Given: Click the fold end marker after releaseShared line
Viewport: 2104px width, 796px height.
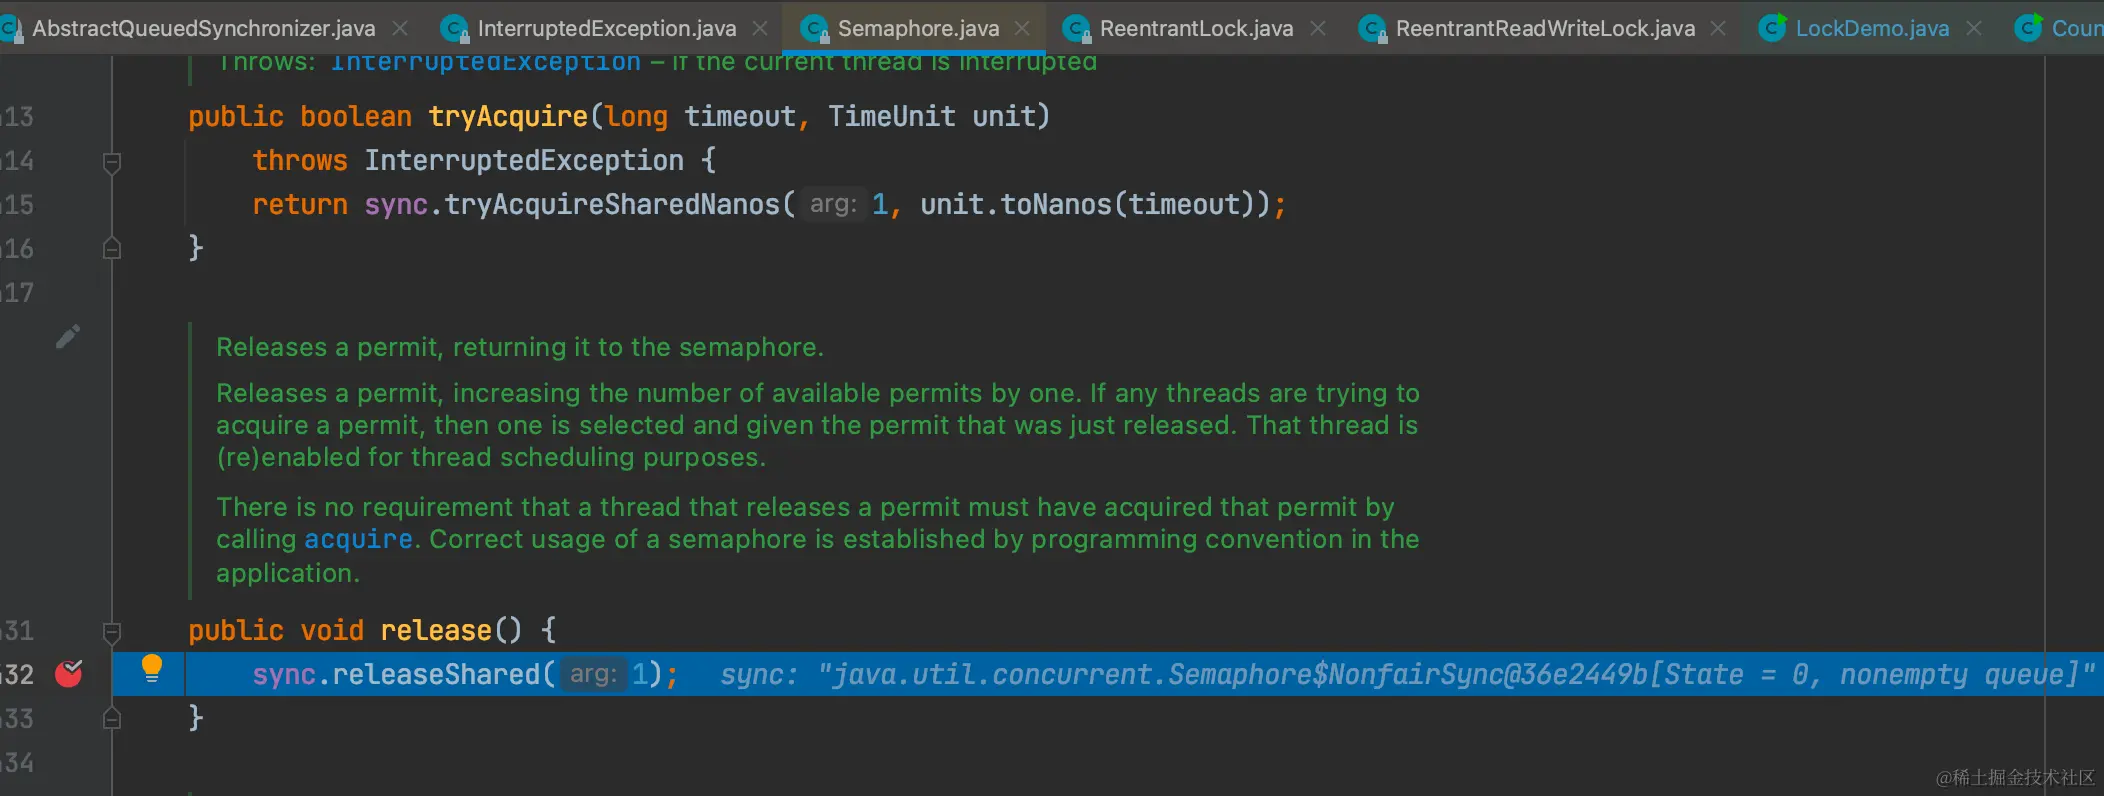Looking at the screenshot, I should (x=112, y=718).
